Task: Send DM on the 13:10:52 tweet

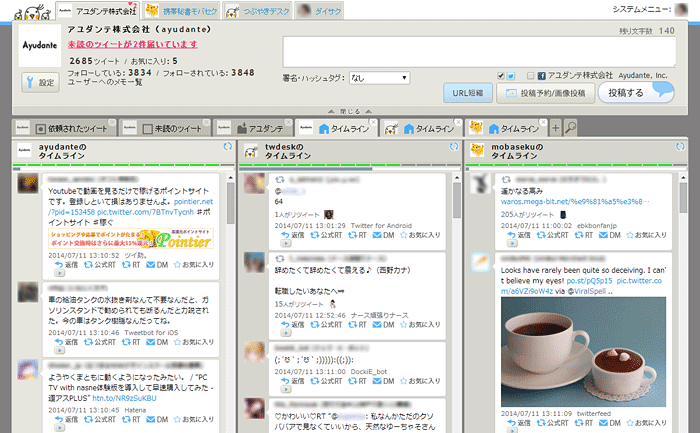Action: (x=157, y=265)
